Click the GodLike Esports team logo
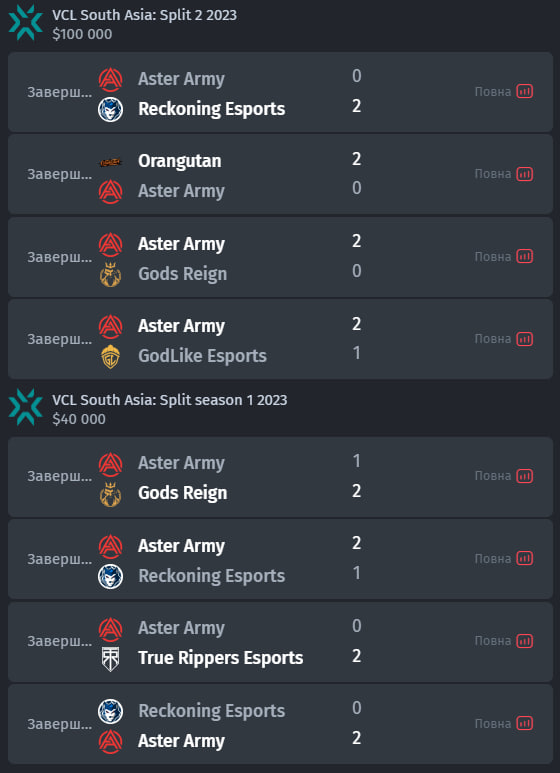560x773 pixels. tap(110, 357)
